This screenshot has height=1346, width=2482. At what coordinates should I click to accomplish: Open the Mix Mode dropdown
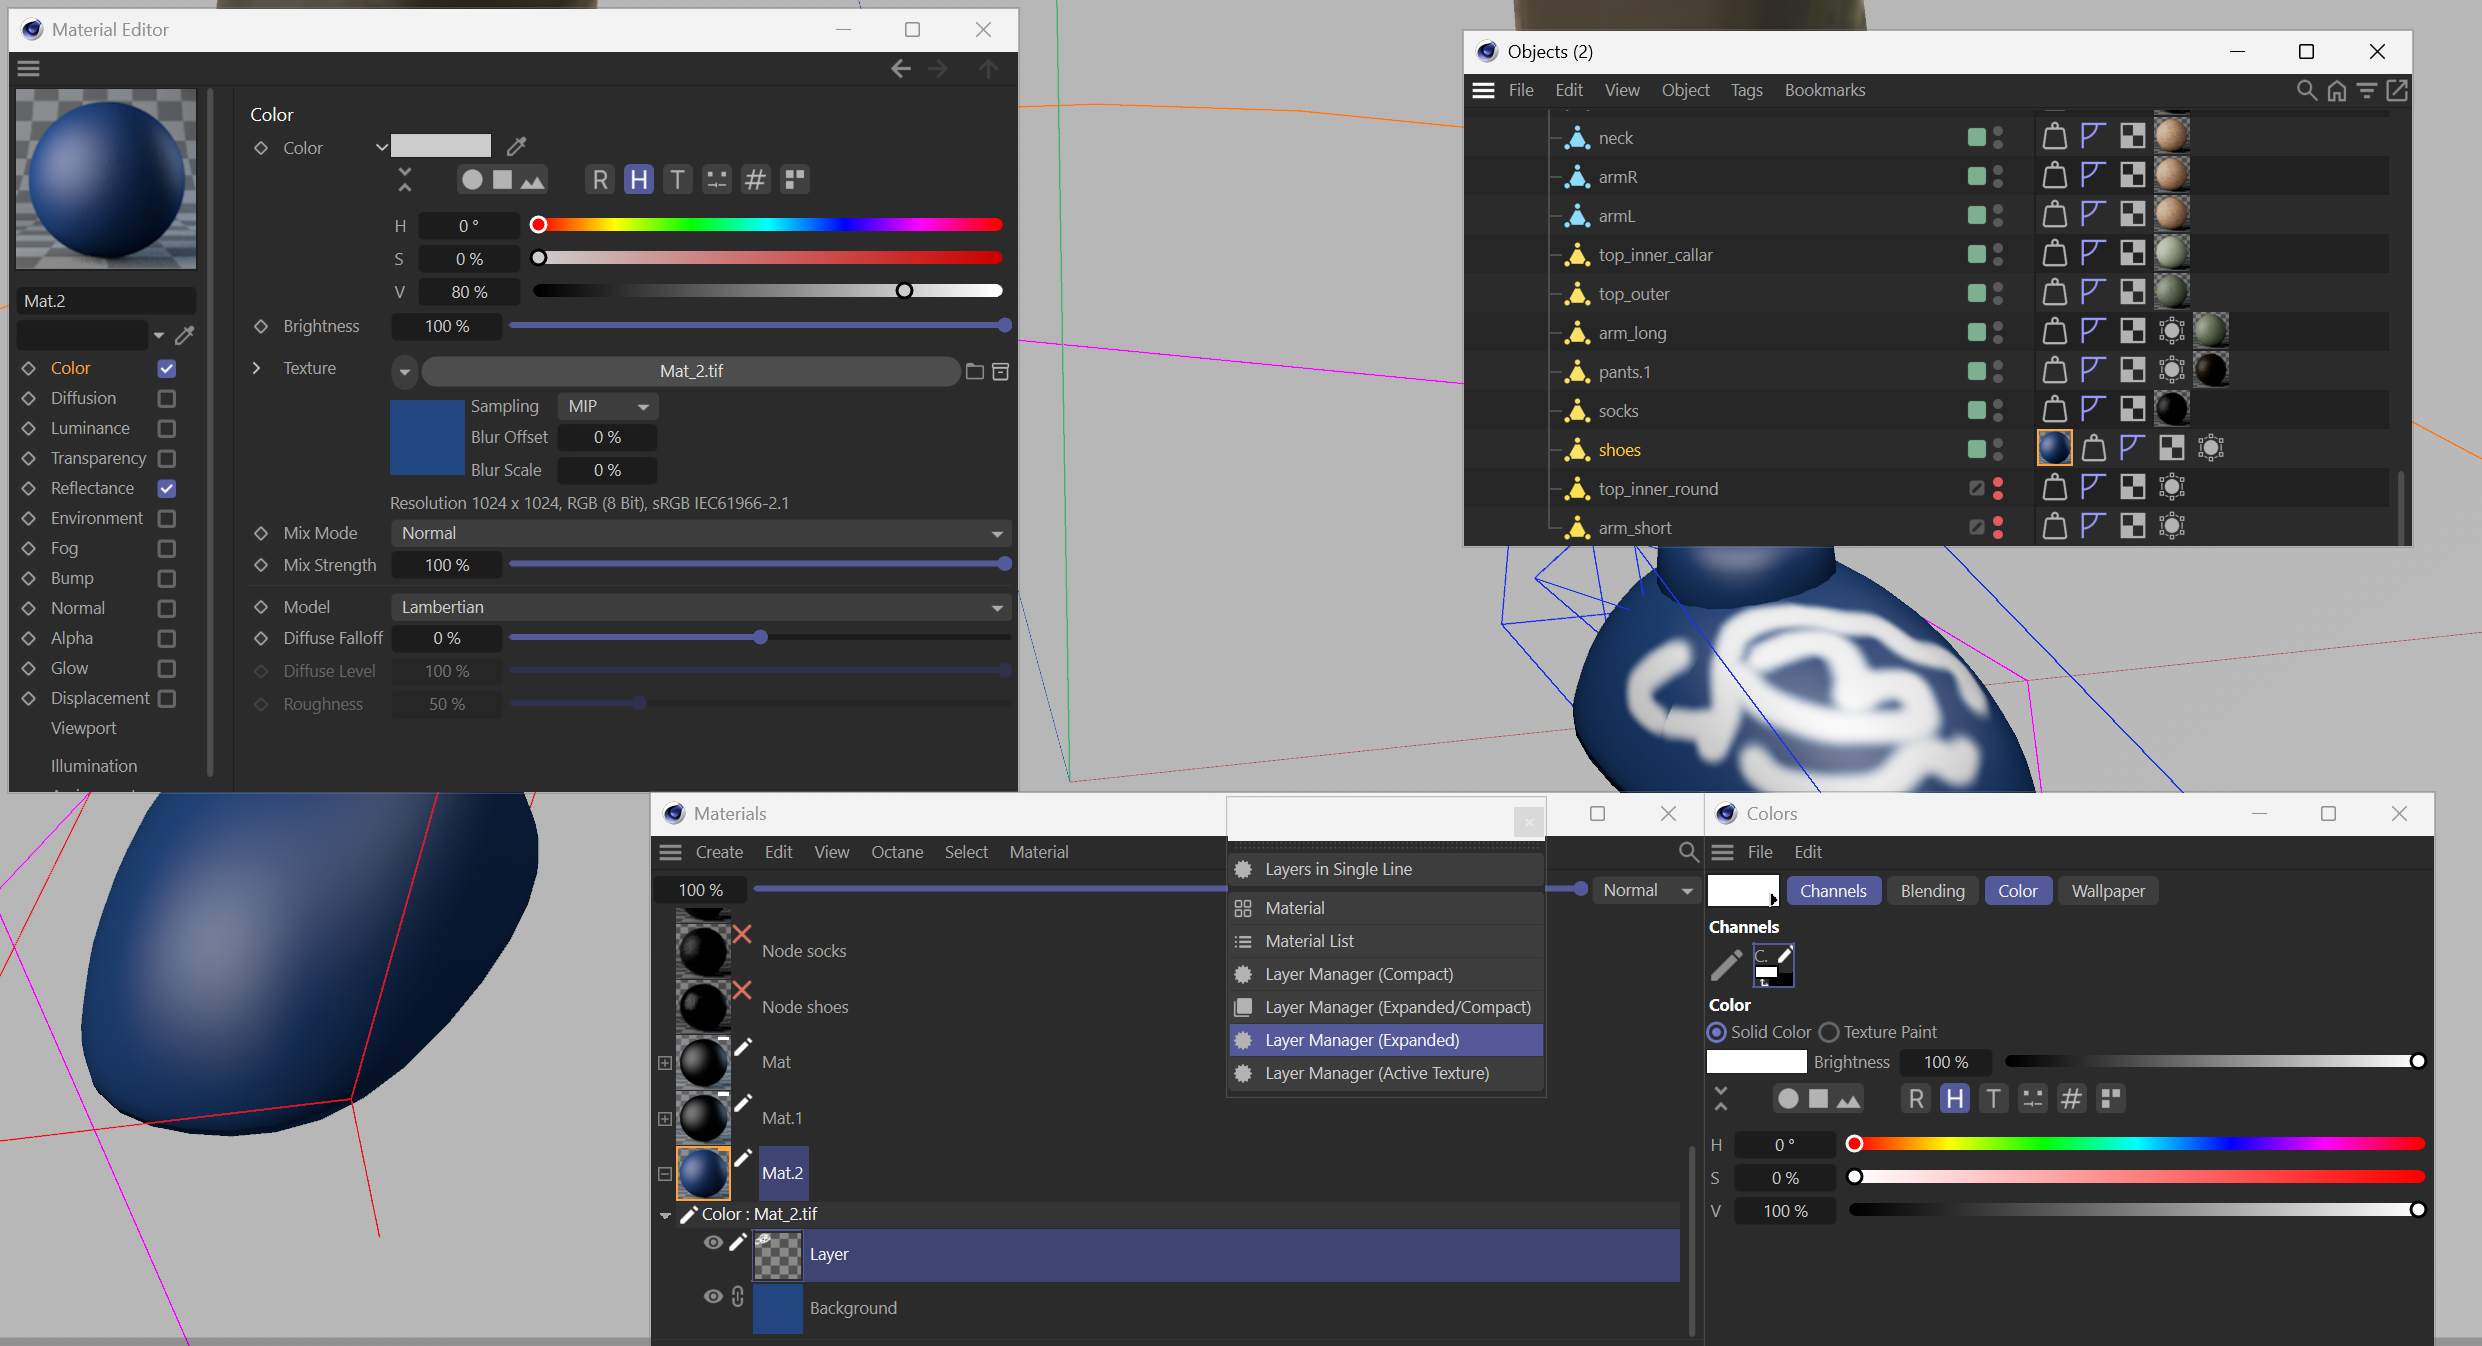(701, 534)
